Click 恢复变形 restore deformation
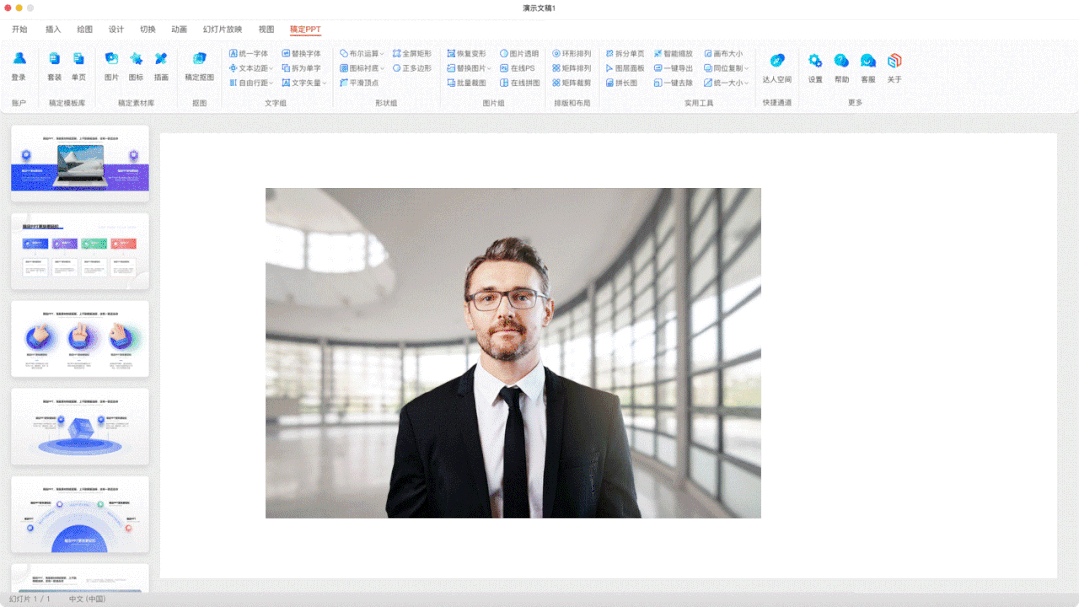 tap(467, 54)
